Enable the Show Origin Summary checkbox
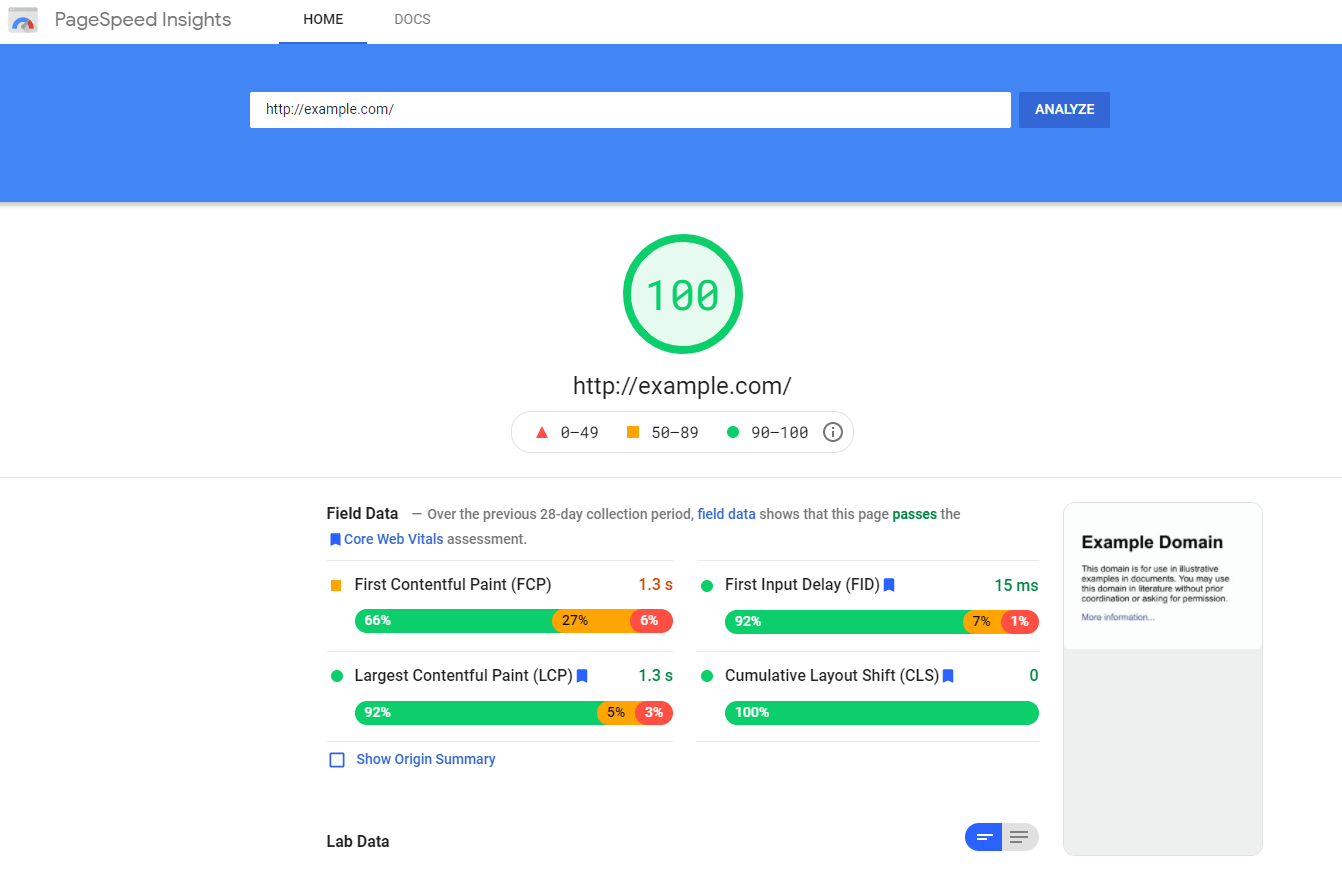This screenshot has width=1342, height=877. tap(337, 759)
